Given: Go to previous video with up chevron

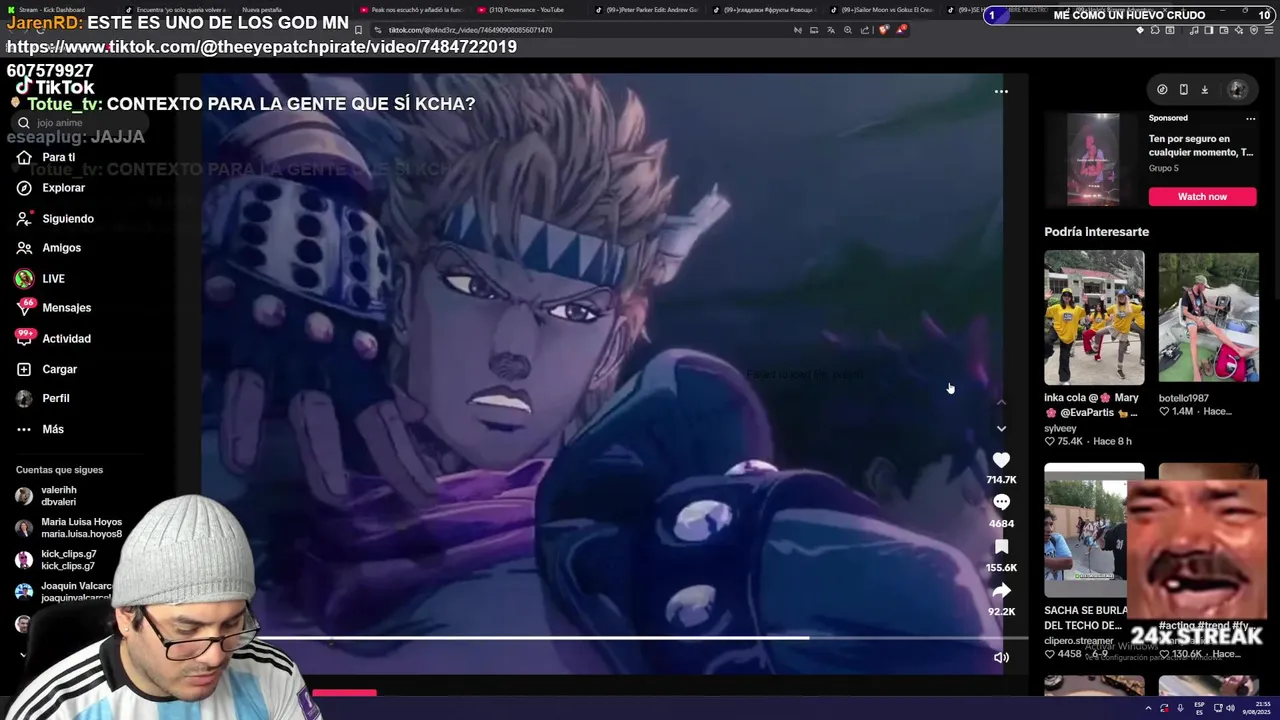Looking at the screenshot, I should (1001, 402).
